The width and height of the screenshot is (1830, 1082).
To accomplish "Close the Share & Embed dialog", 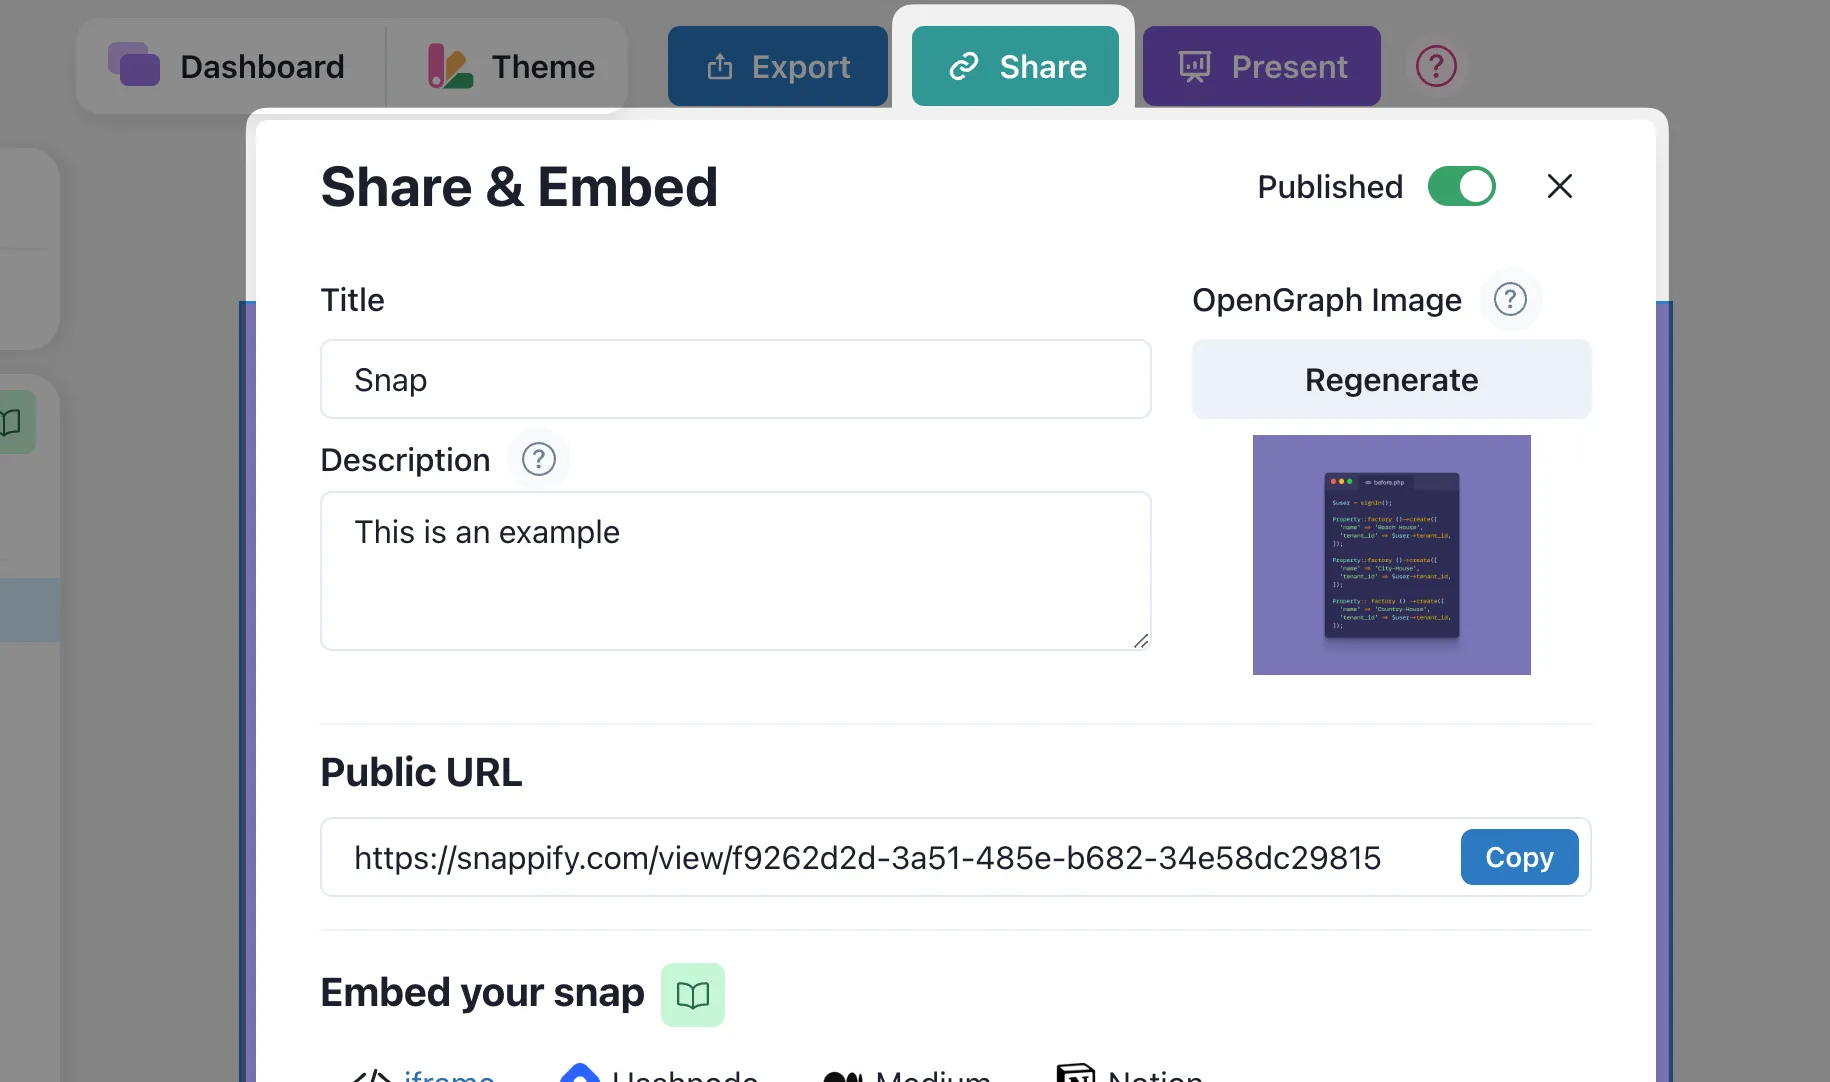I will point(1560,186).
